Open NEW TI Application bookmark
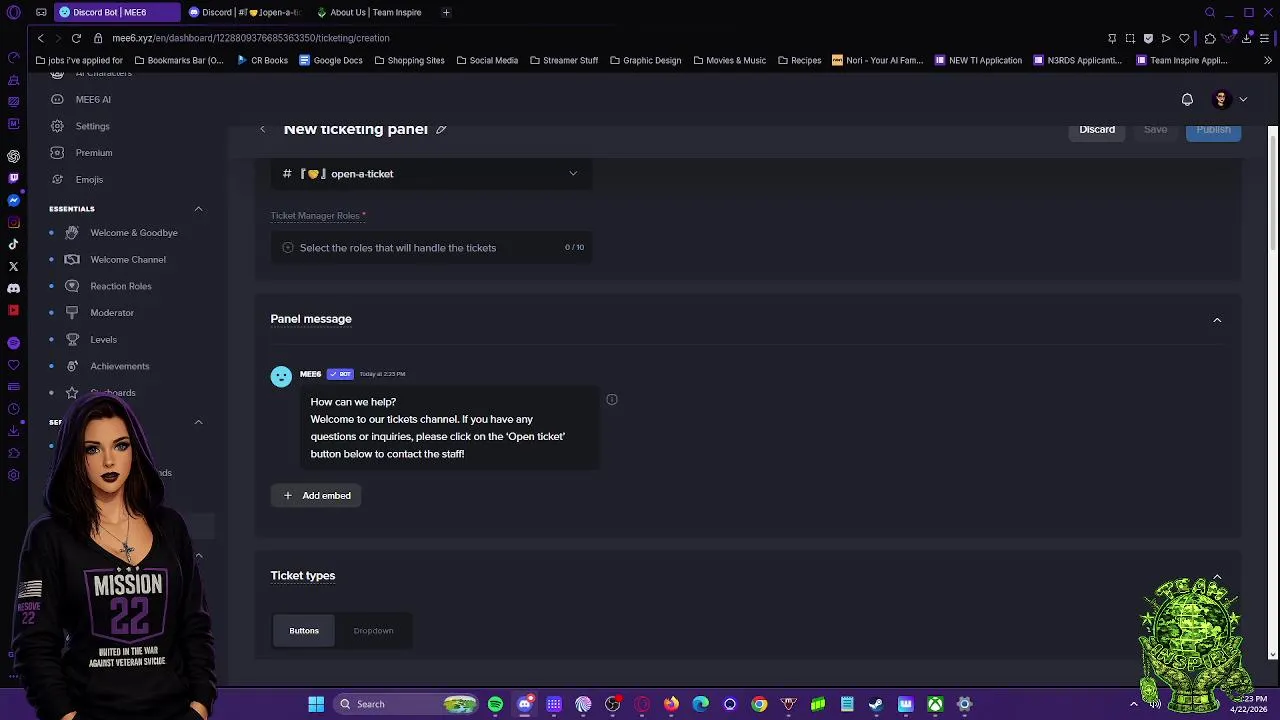Screen dimensions: 1280x720 (x=978, y=60)
